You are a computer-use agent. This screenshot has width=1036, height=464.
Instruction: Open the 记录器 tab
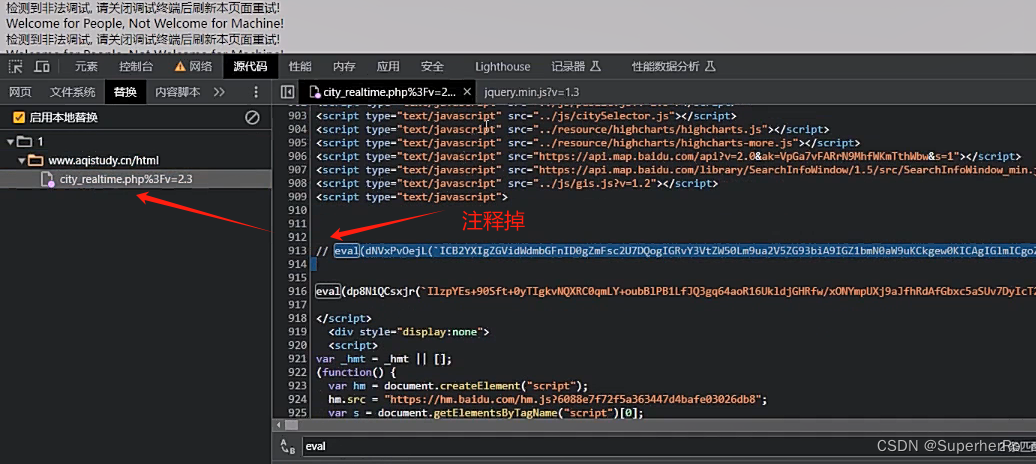pos(576,66)
